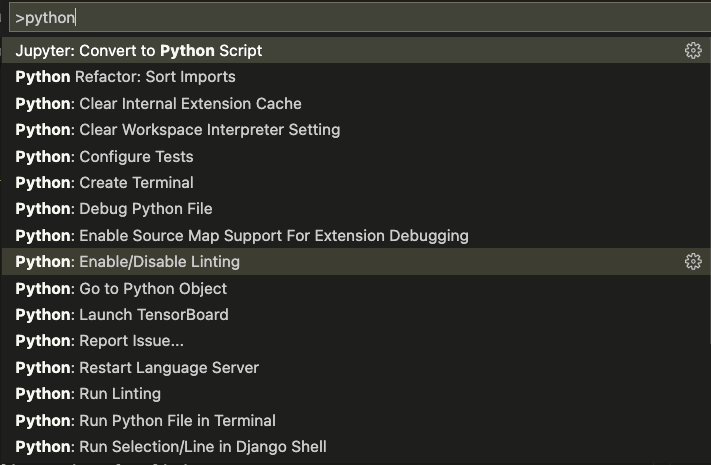Click gear icon on Enable/Disable Linting row
Viewport: 711px width, 465px height.
click(x=693, y=261)
